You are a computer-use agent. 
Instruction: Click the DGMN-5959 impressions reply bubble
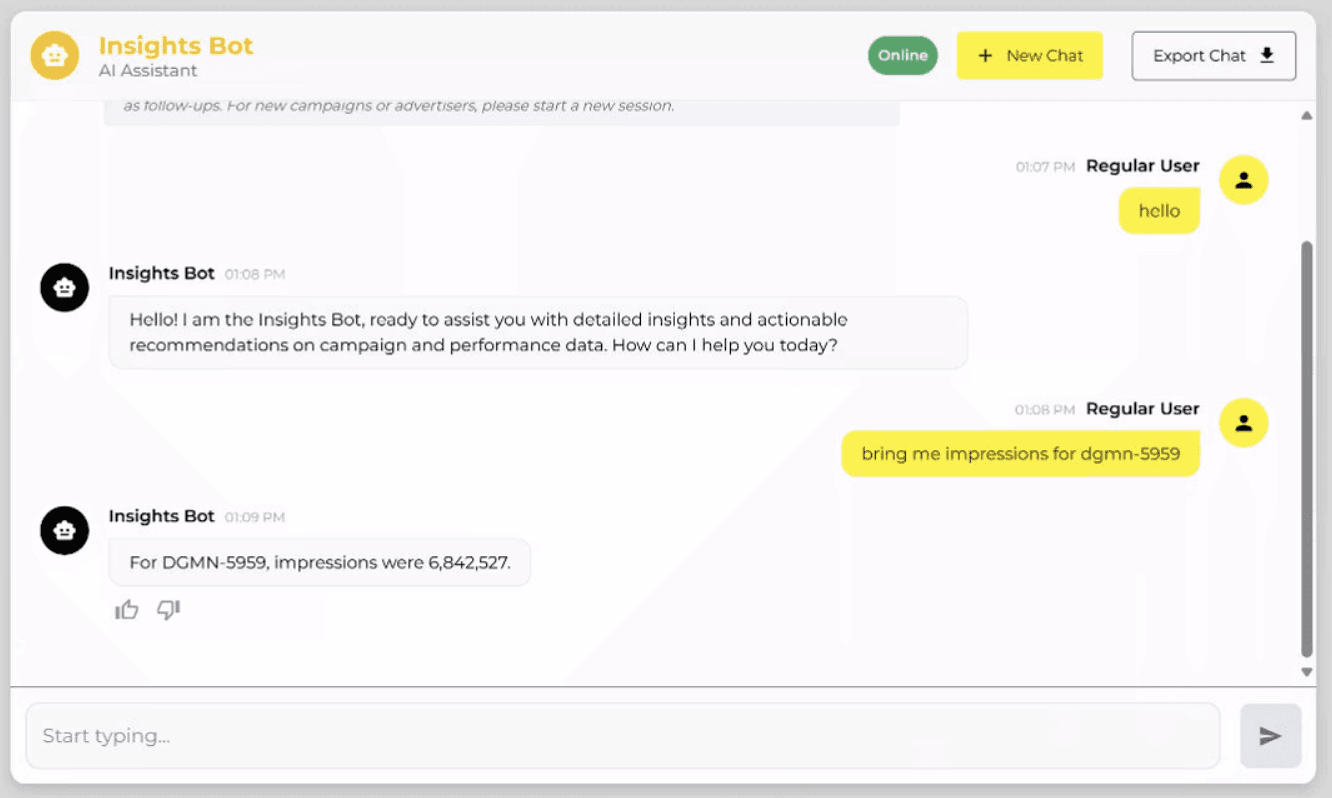[x=318, y=561]
